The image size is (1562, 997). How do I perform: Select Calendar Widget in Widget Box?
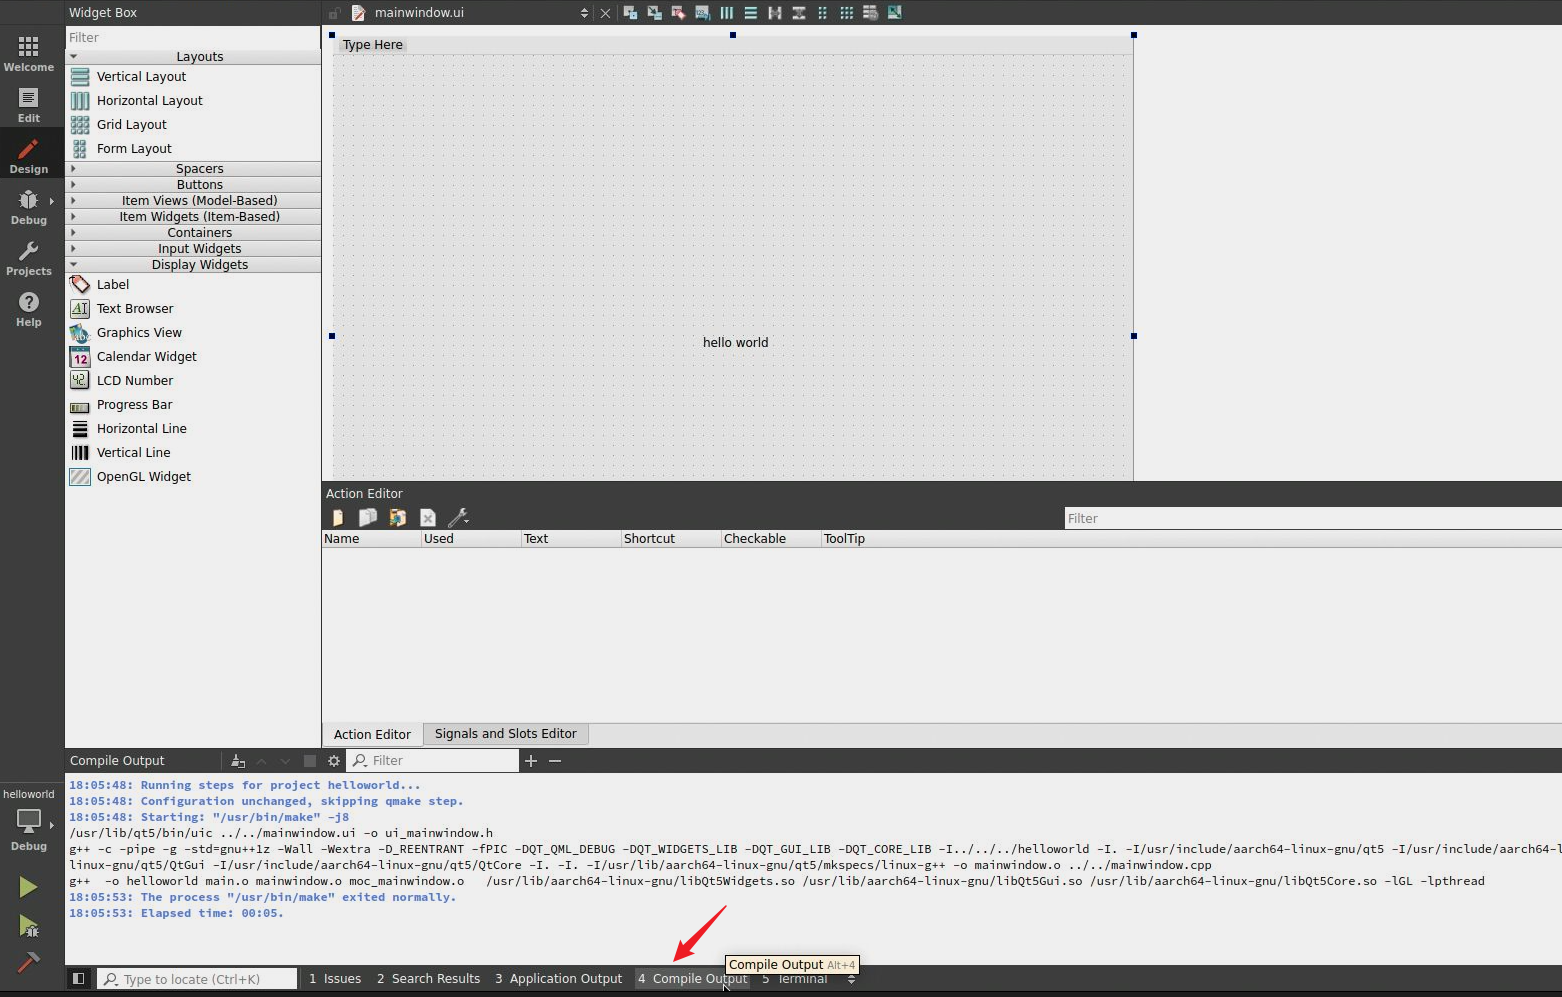(146, 357)
